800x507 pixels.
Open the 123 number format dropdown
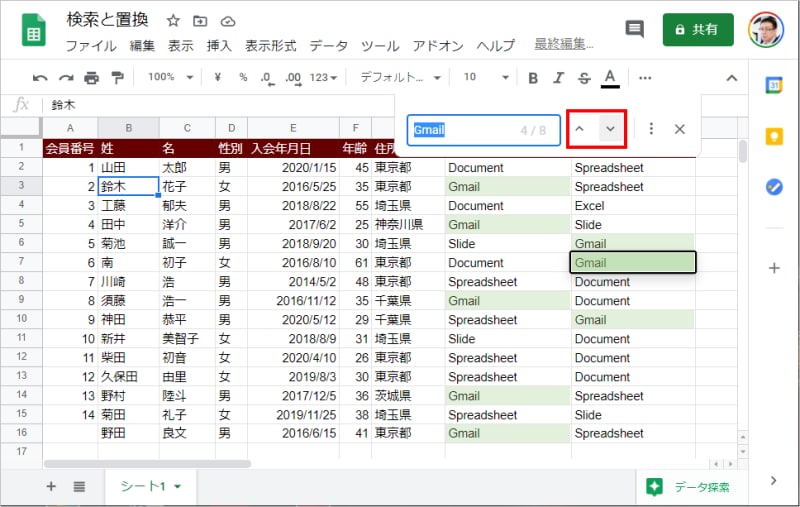coord(323,78)
